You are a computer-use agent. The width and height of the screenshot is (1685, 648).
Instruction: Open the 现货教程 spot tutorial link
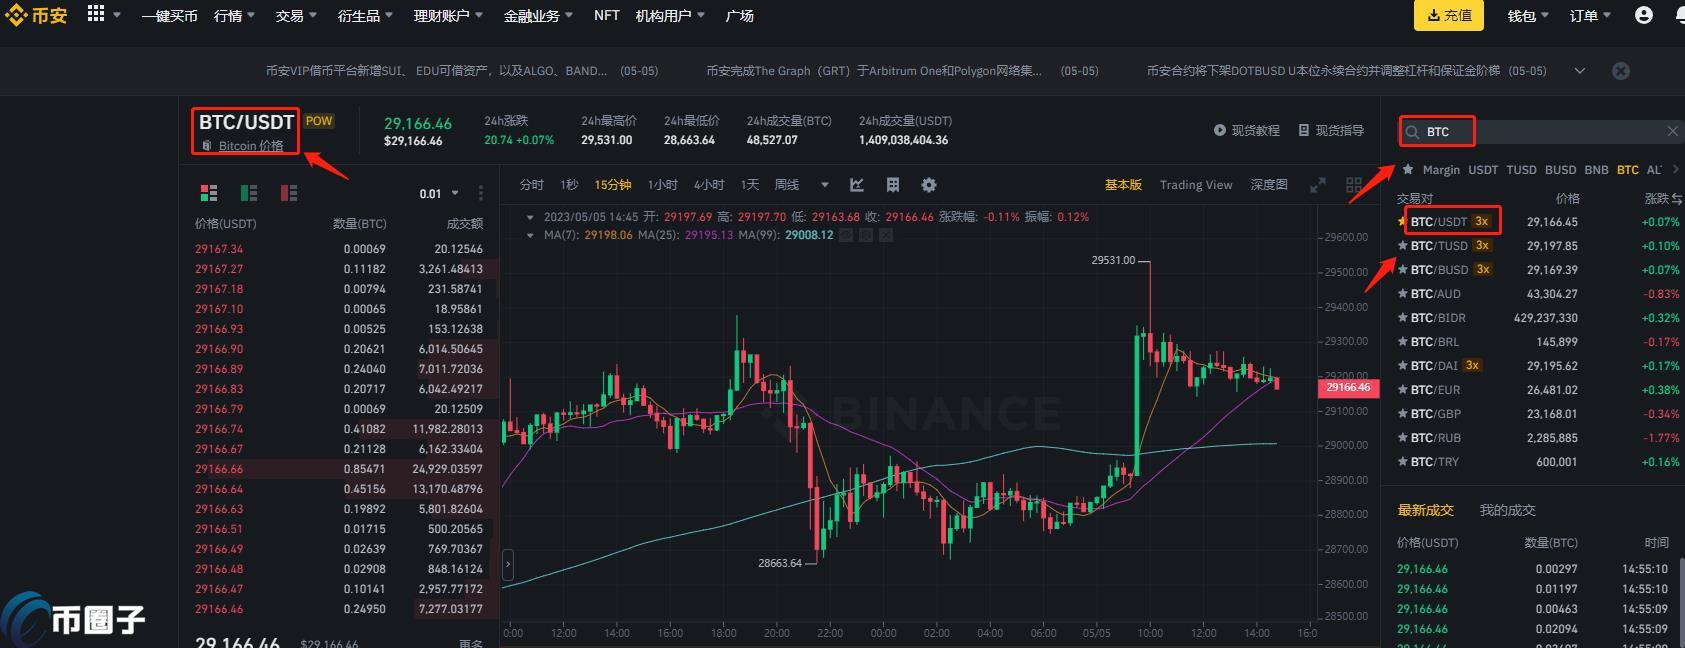pos(1247,131)
